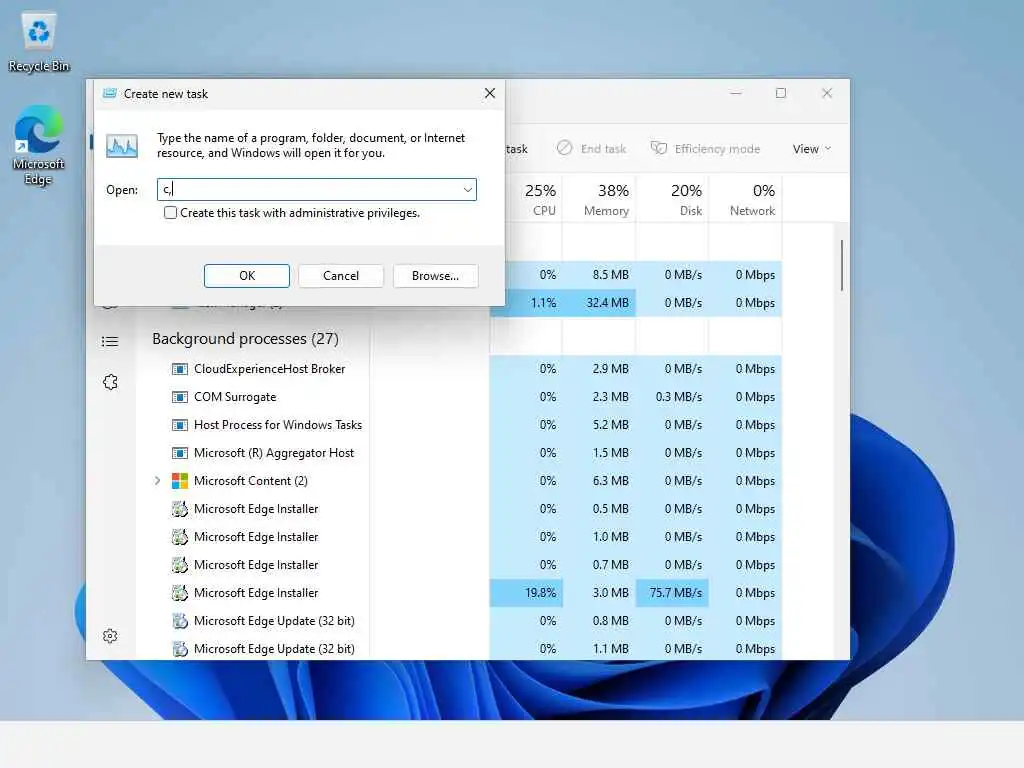Expand the Microsoft Content (2) group
1024x768 pixels.
pos(157,481)
